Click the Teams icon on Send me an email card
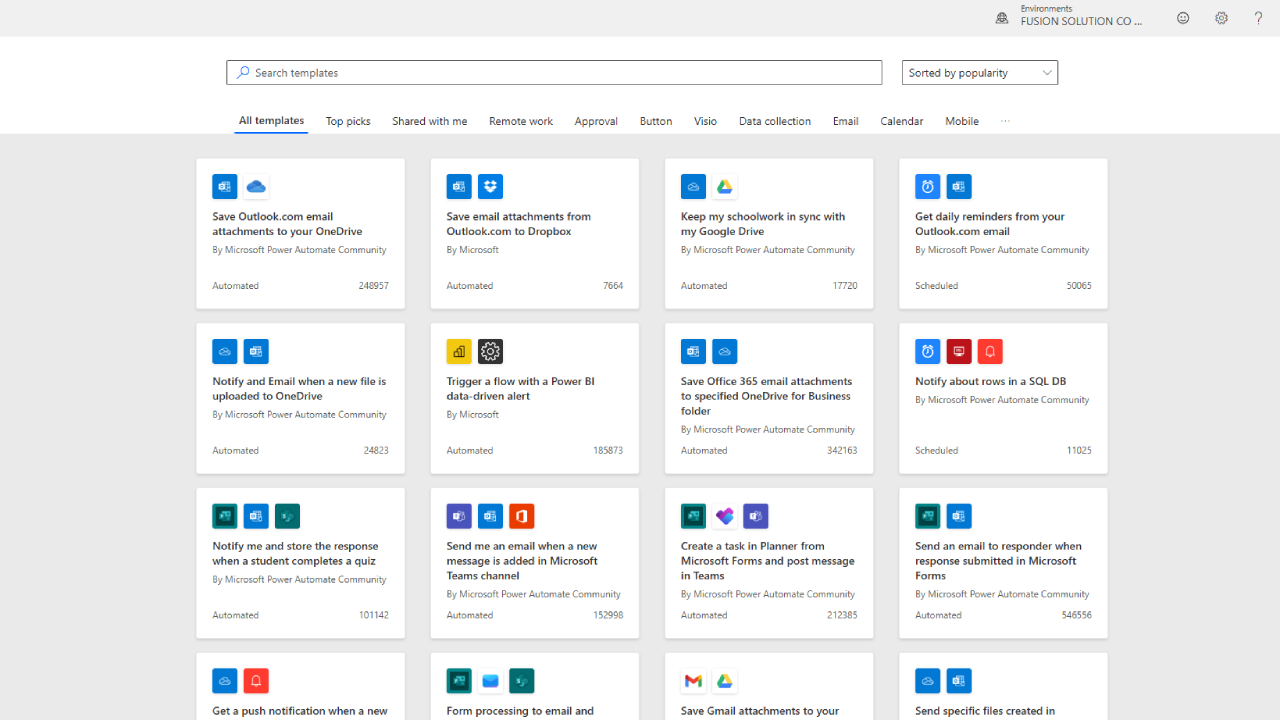1280x720 pixels. (x=459, y=516)
